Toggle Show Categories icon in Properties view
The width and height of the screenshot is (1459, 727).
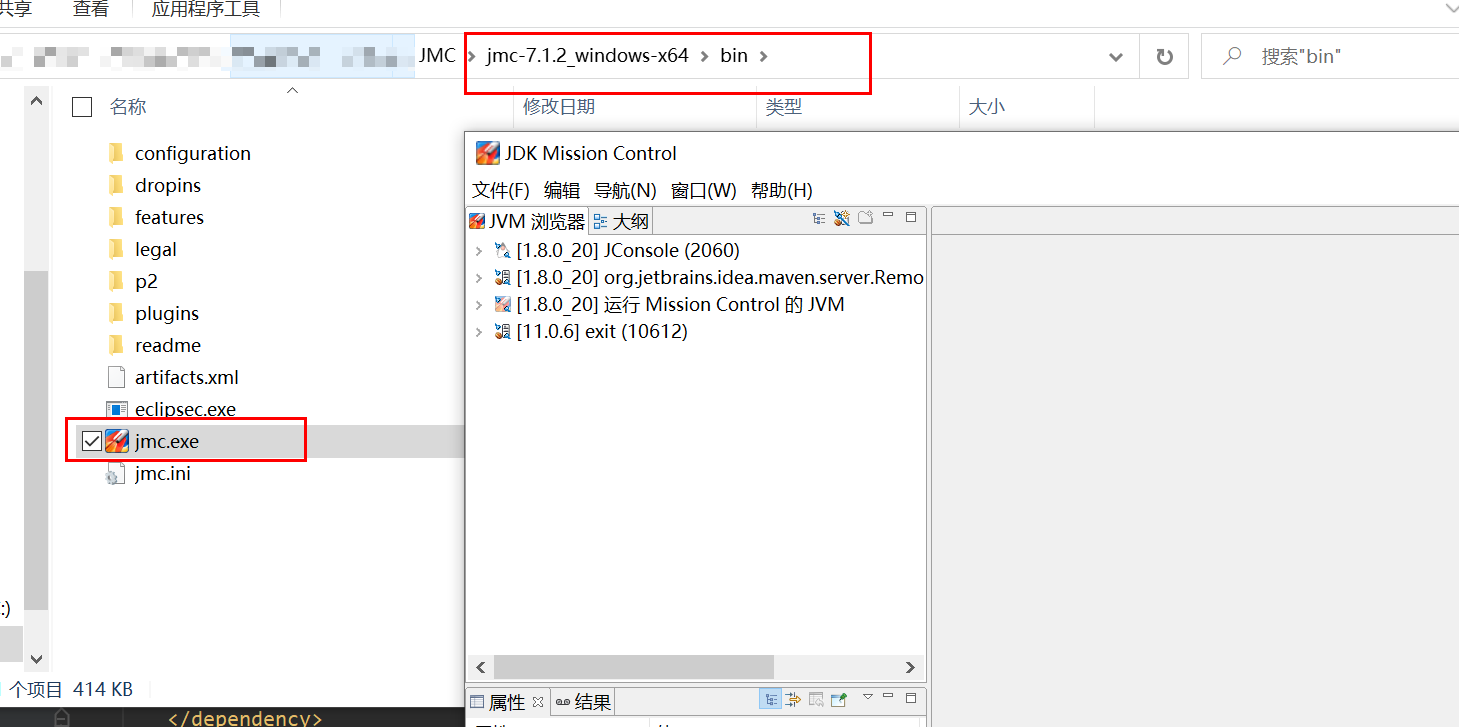771,699
